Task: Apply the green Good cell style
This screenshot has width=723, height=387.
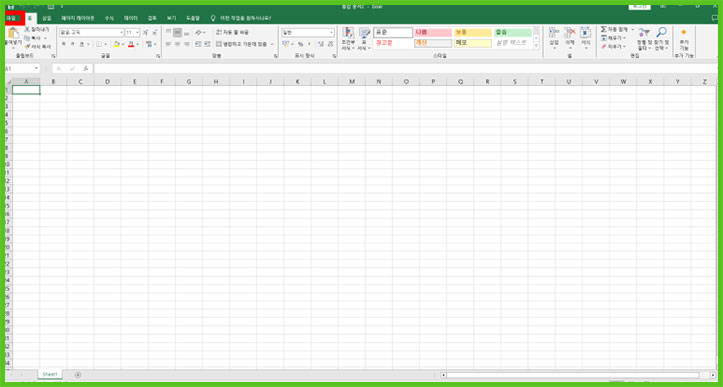Action: tap(513, 33)
